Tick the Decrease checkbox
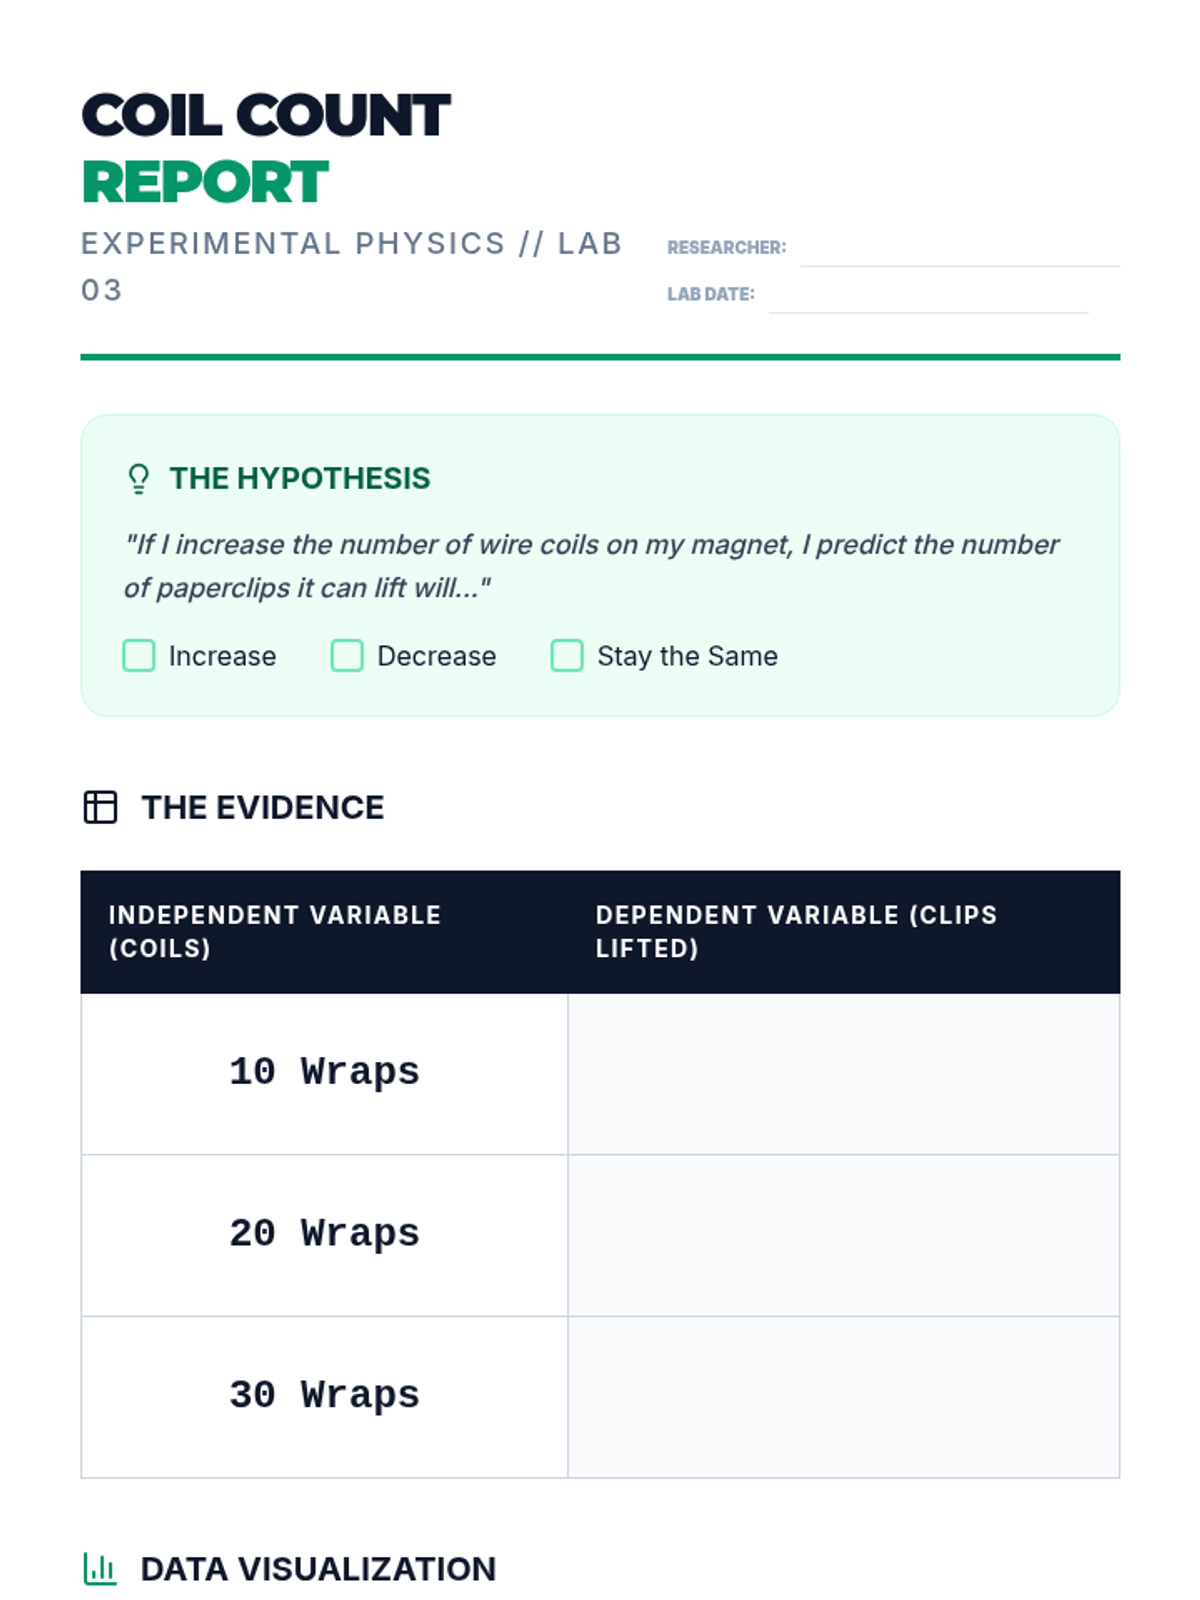The image size is (1200, 1600). (347, 656)
